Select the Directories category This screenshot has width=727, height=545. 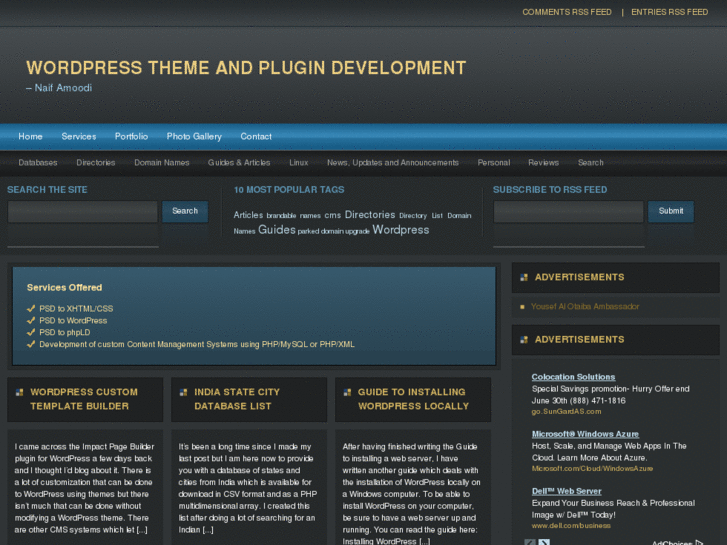(96, 162)
